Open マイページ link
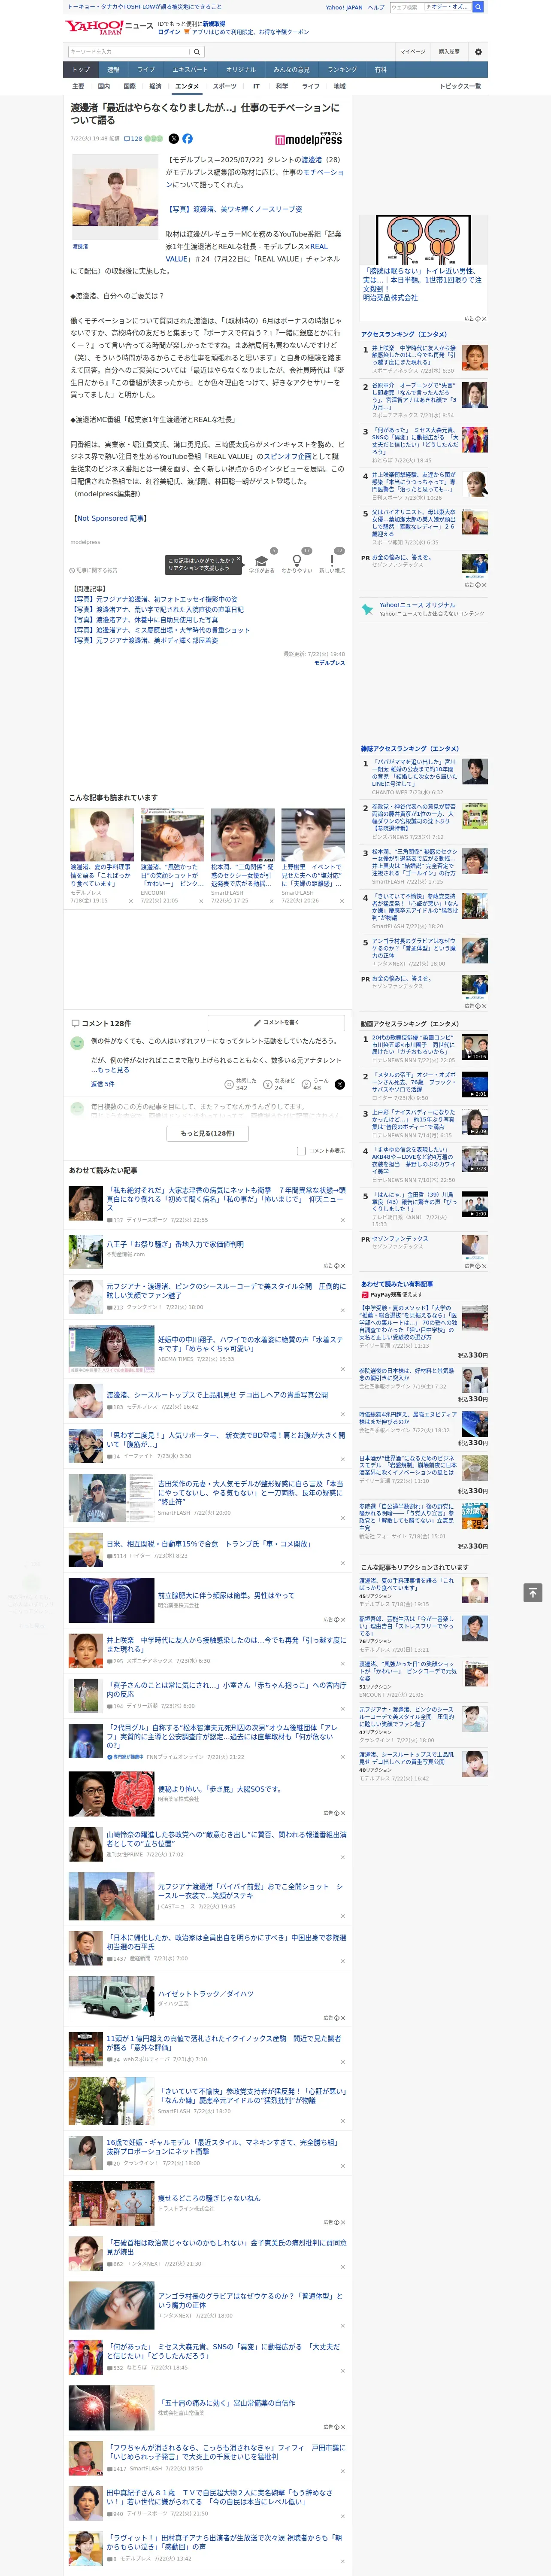Screen dimensions: 551x2576 click(413, 52)
